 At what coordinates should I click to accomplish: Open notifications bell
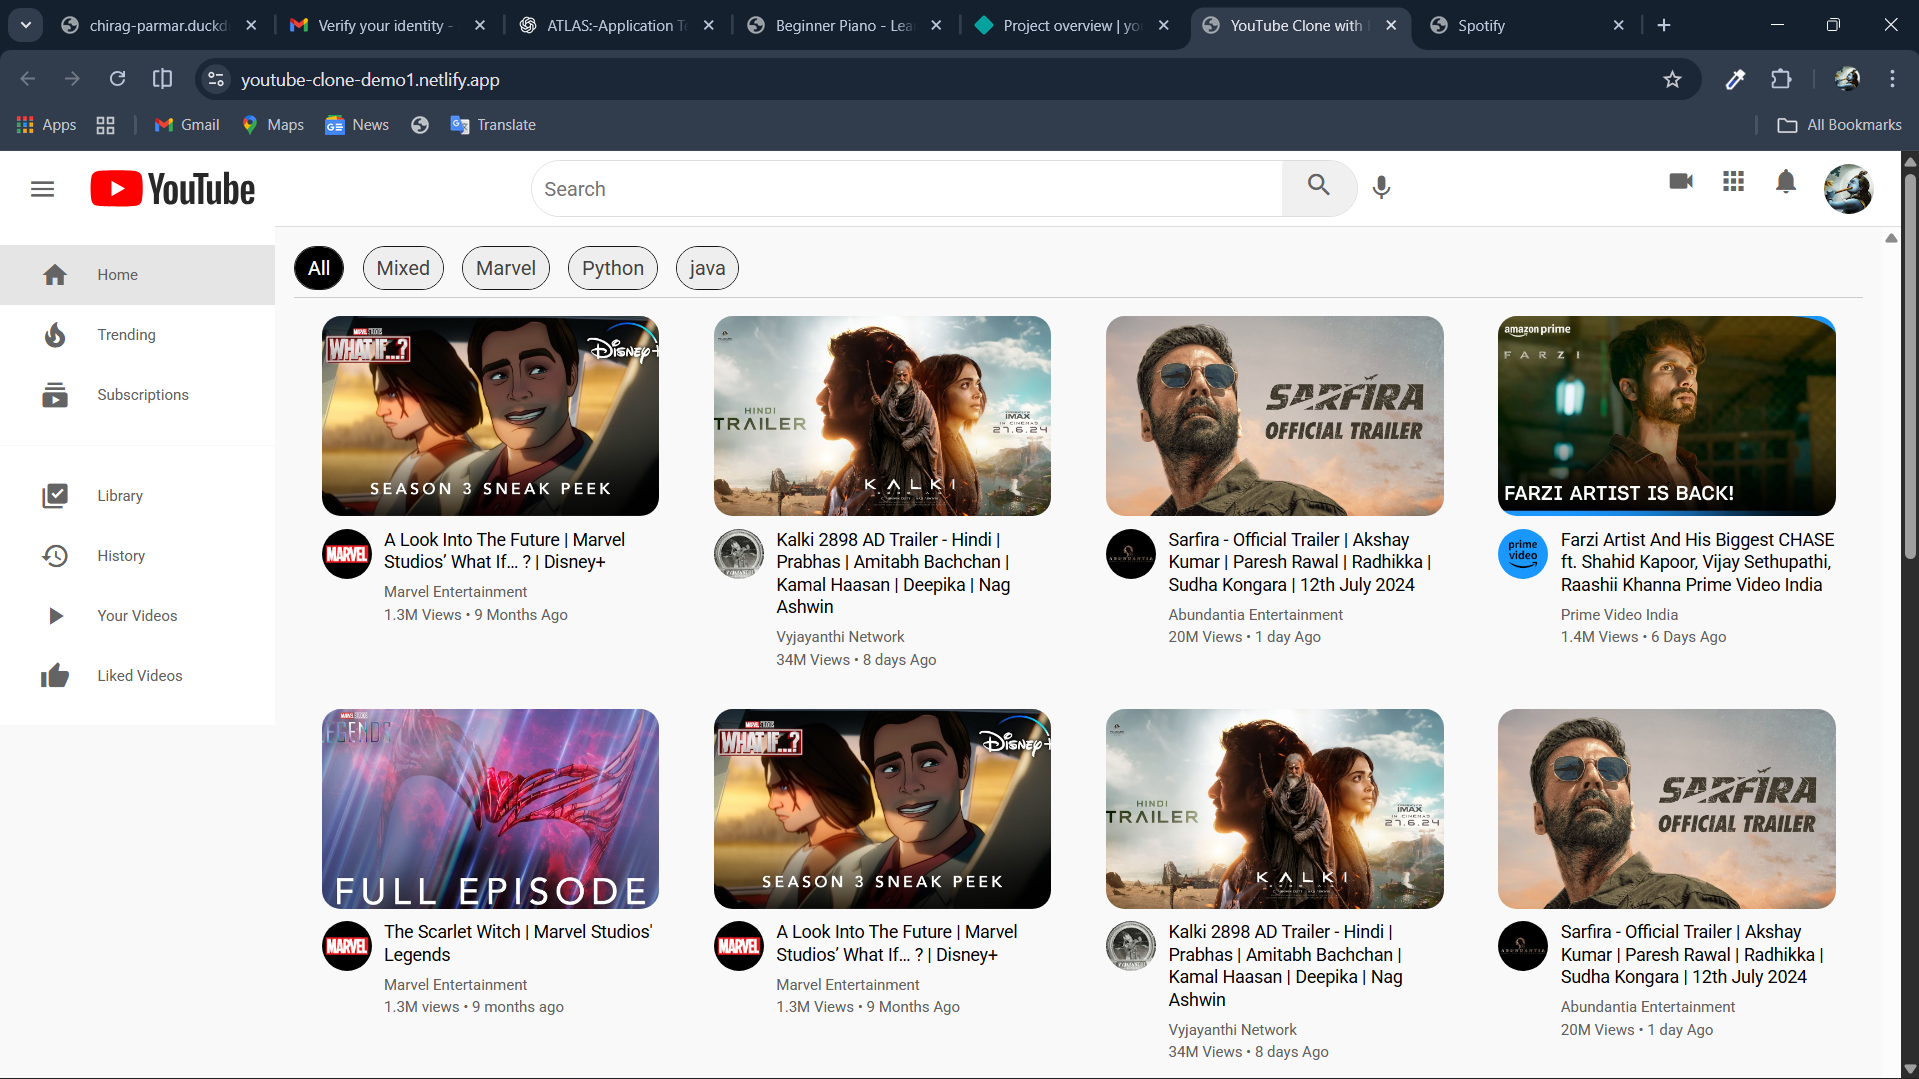tap(1786, 182)
